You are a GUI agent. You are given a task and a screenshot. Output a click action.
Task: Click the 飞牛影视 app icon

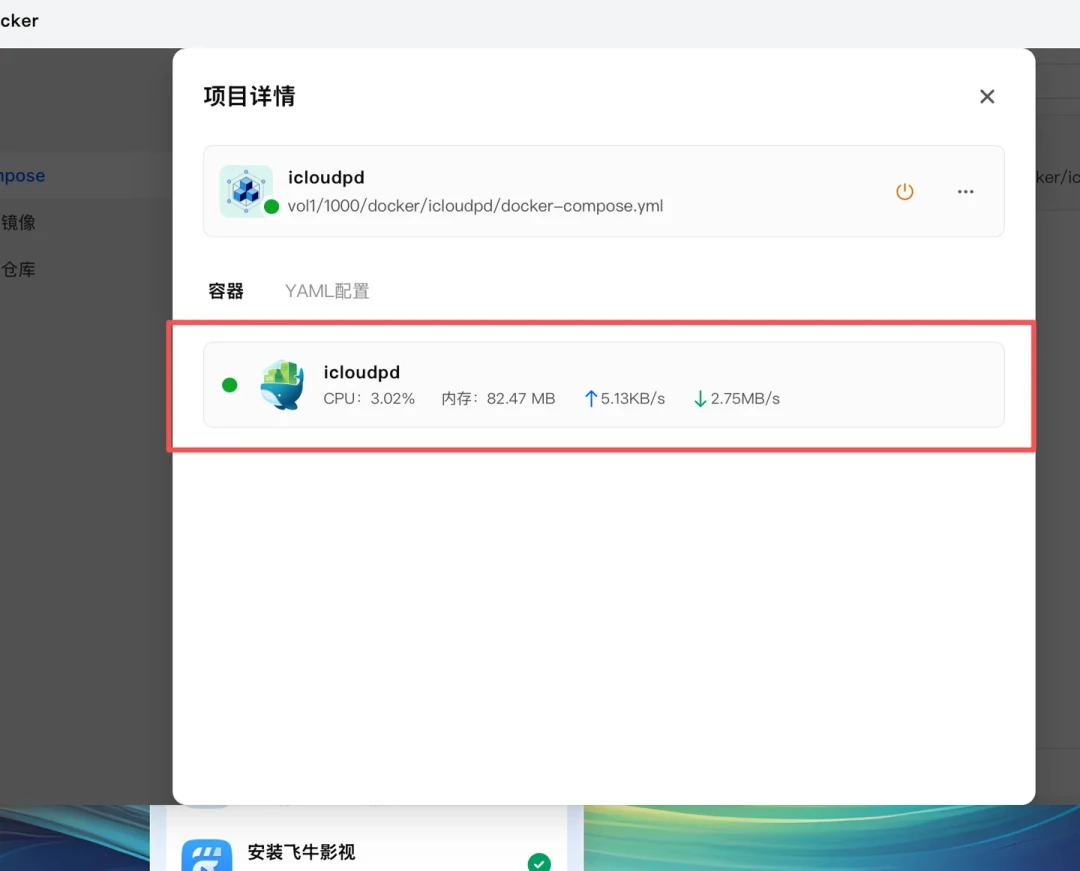(x=207, y=855)
